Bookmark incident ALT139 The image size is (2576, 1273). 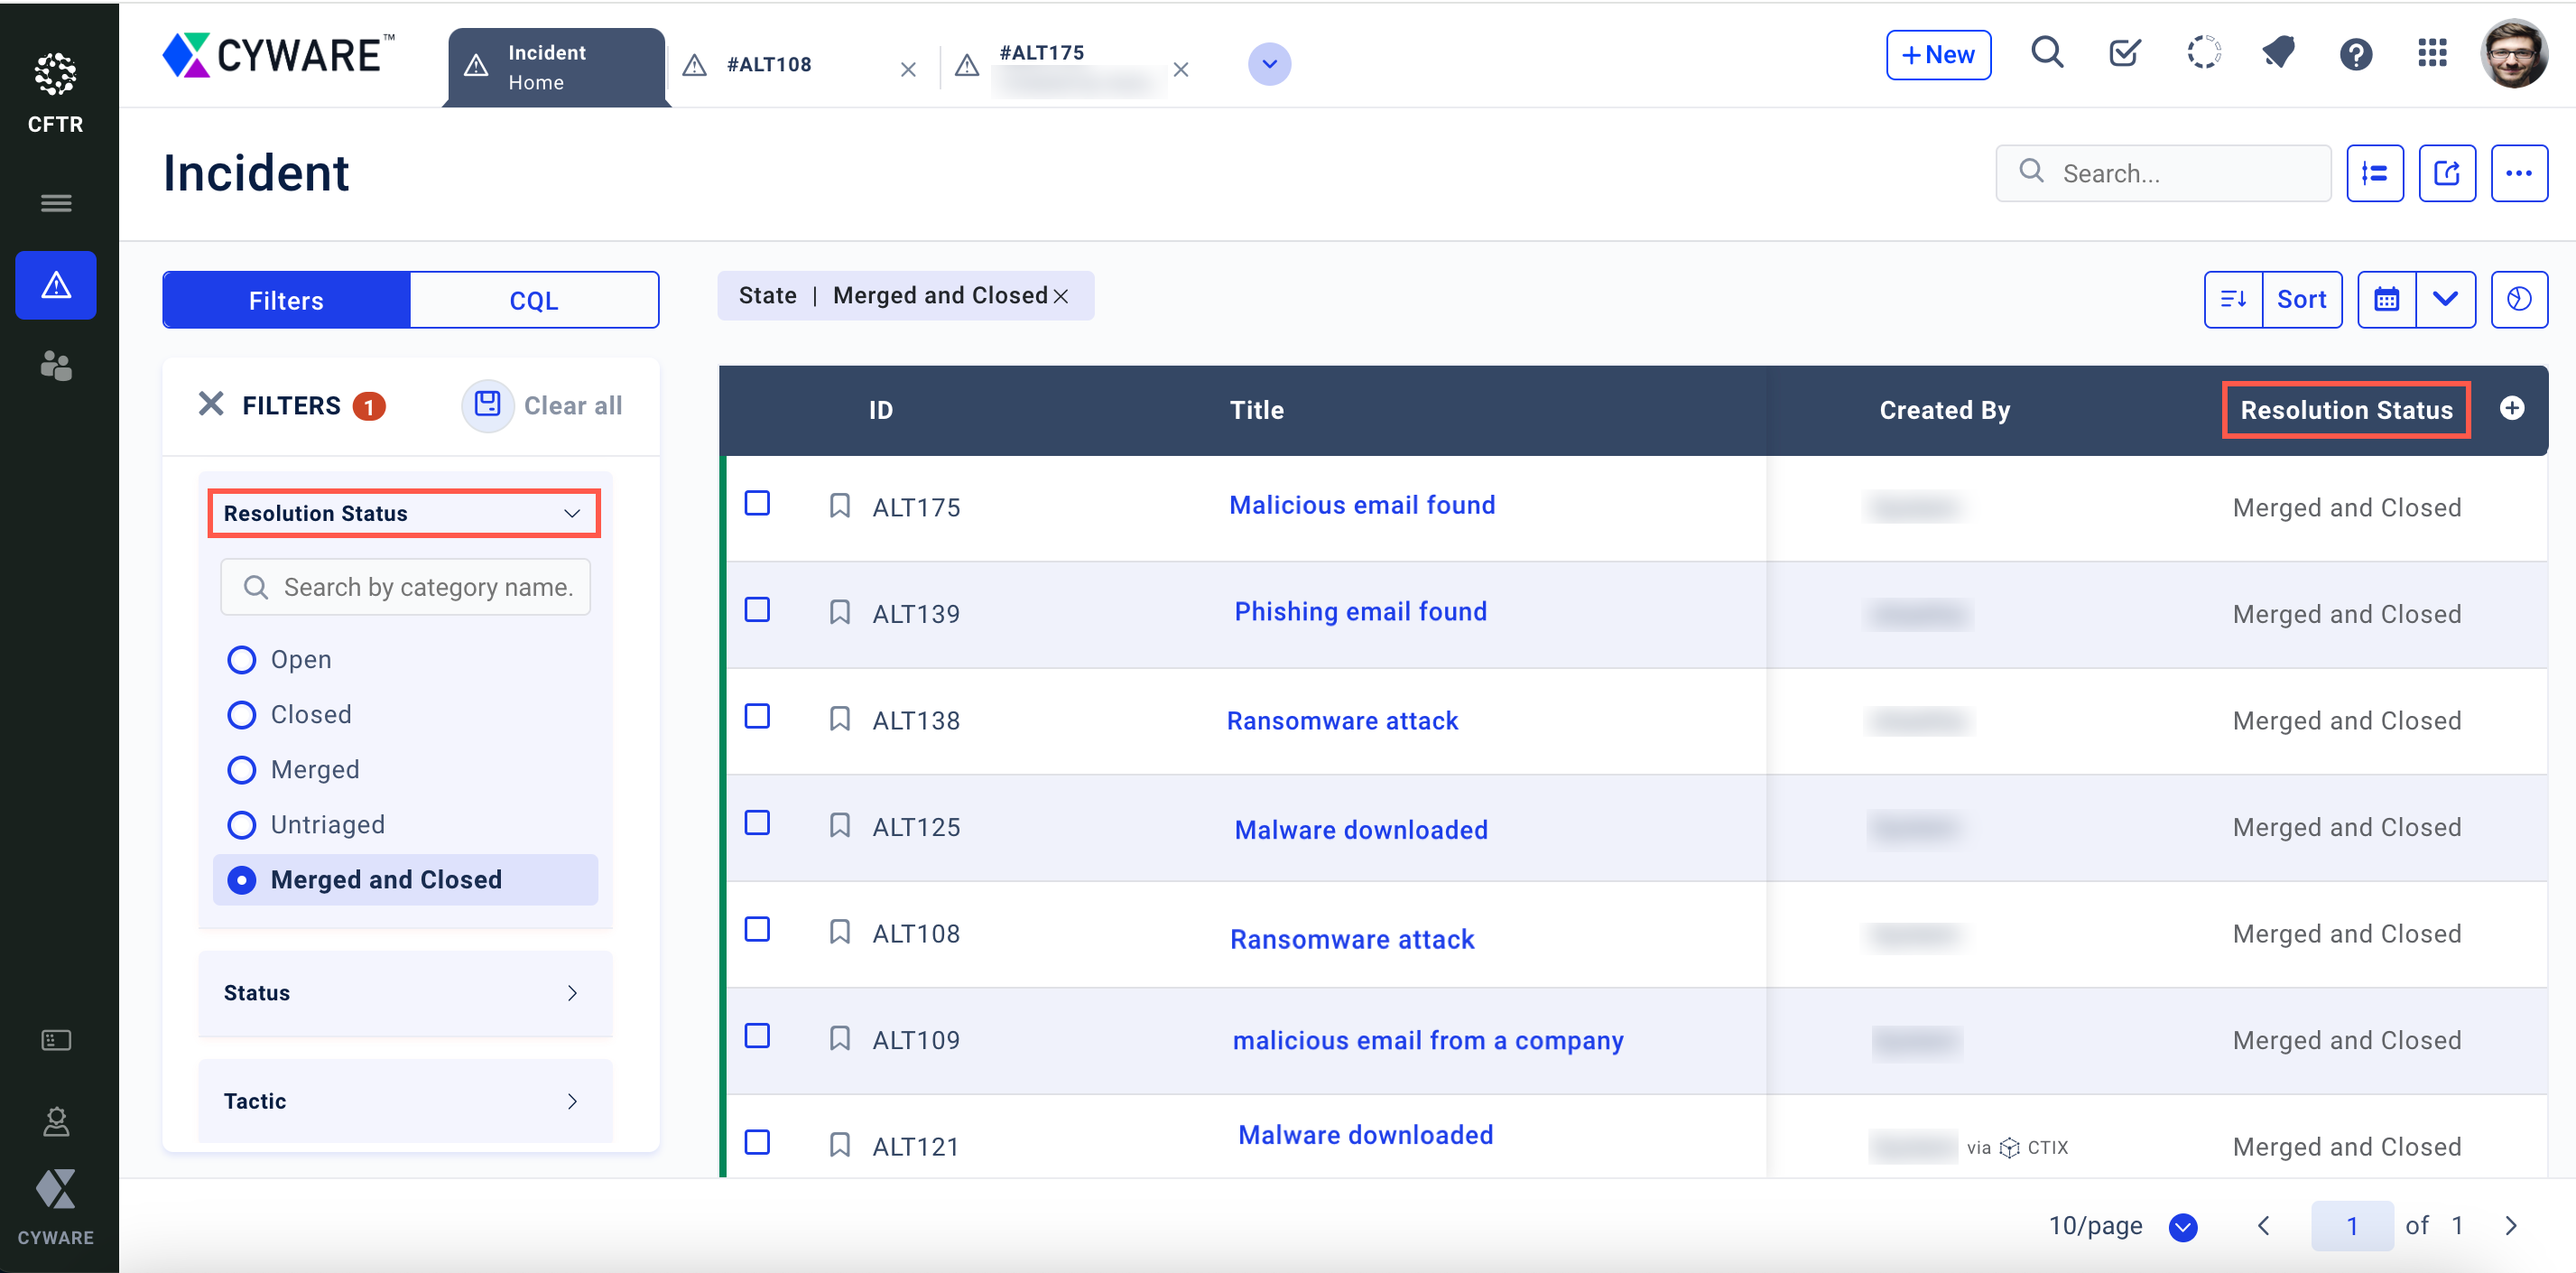(839, 612)
